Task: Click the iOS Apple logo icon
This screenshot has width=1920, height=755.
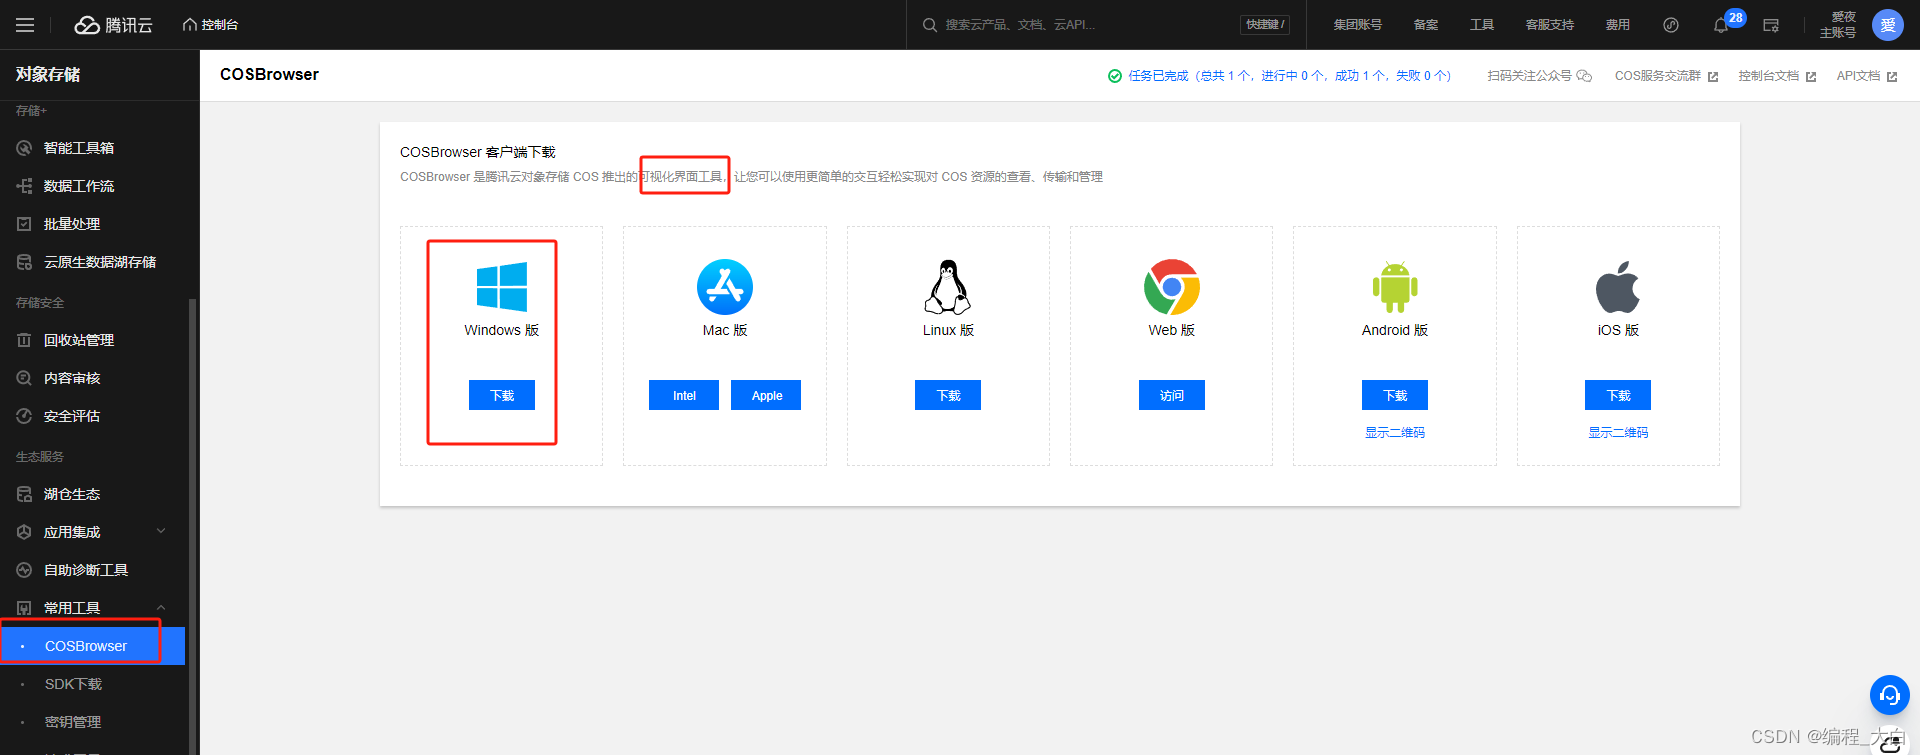Action: coord(1618,287)
